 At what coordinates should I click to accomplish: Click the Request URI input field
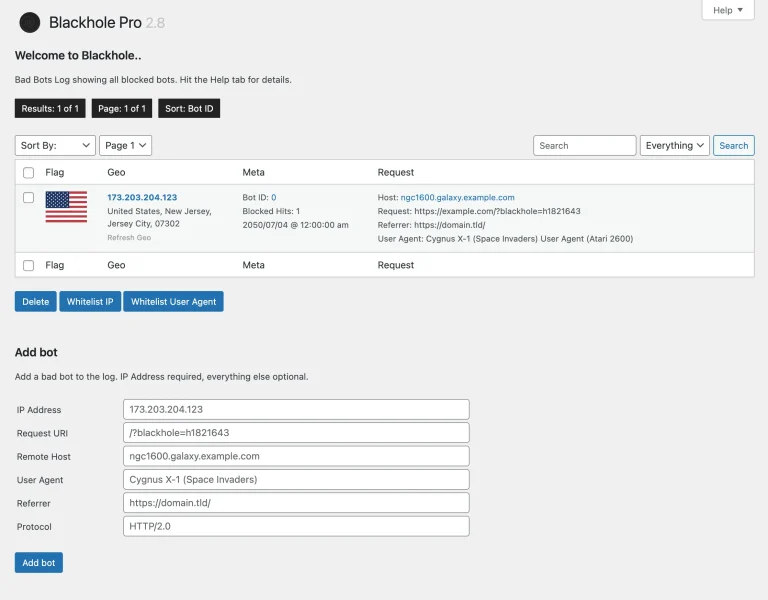pyautogui.click(x=296, y=433)
